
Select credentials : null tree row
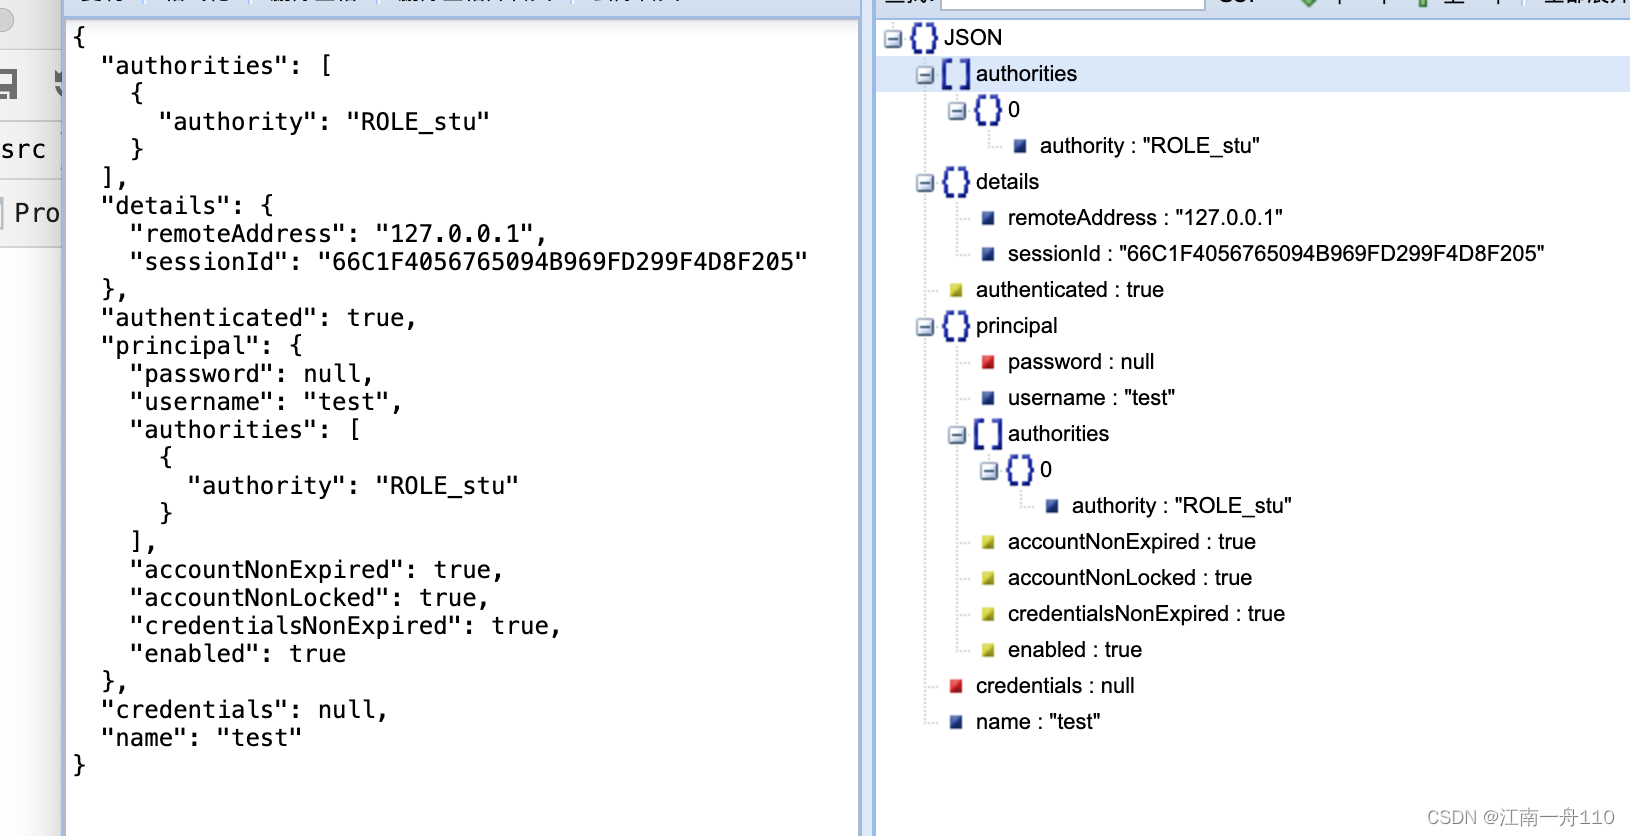pos(1055,686)
